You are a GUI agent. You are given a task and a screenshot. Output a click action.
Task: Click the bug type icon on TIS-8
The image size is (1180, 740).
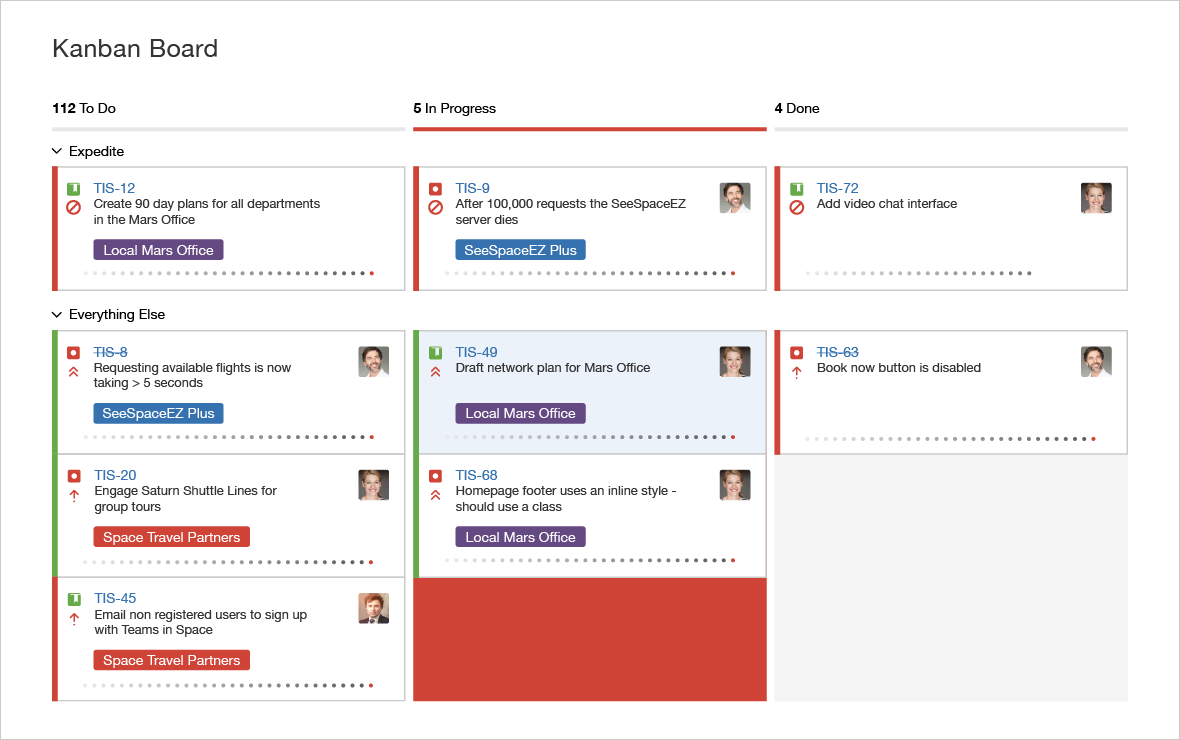click(x=73, y=353)
